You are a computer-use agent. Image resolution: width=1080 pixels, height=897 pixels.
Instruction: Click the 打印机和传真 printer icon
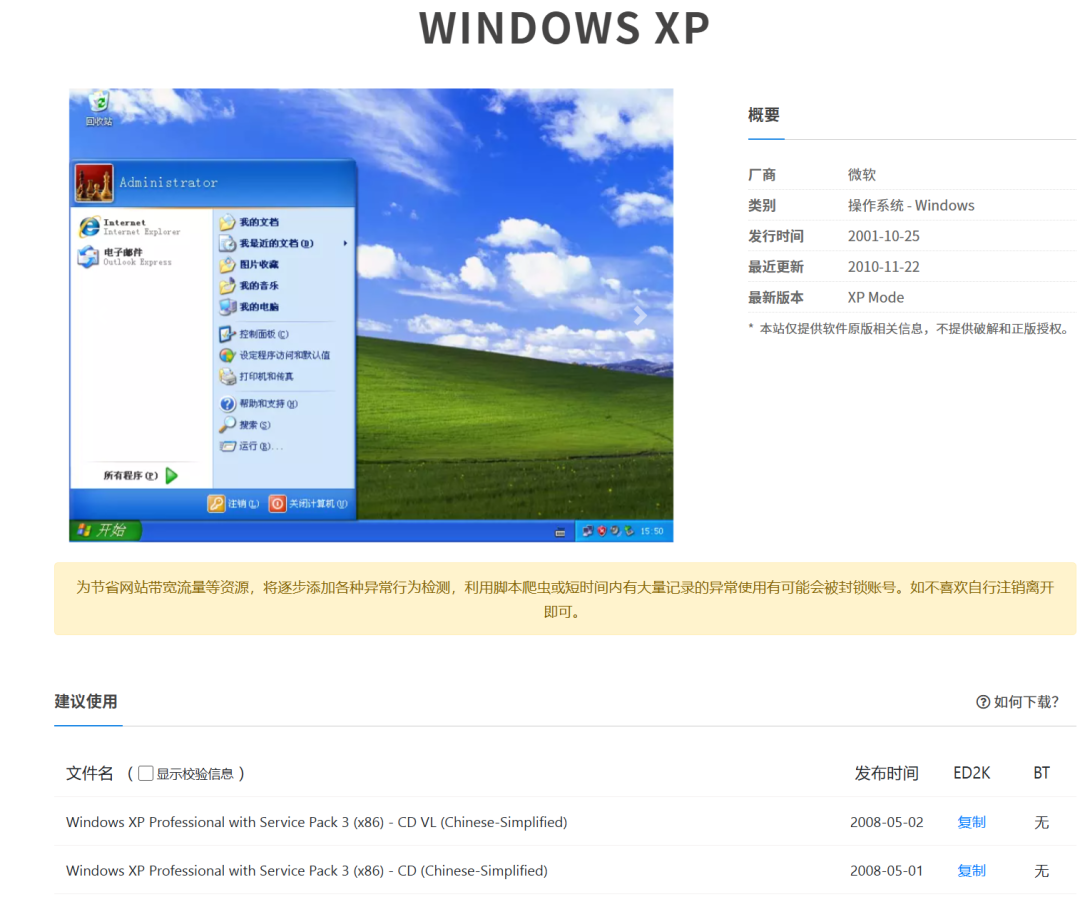(x=227, y=376)
